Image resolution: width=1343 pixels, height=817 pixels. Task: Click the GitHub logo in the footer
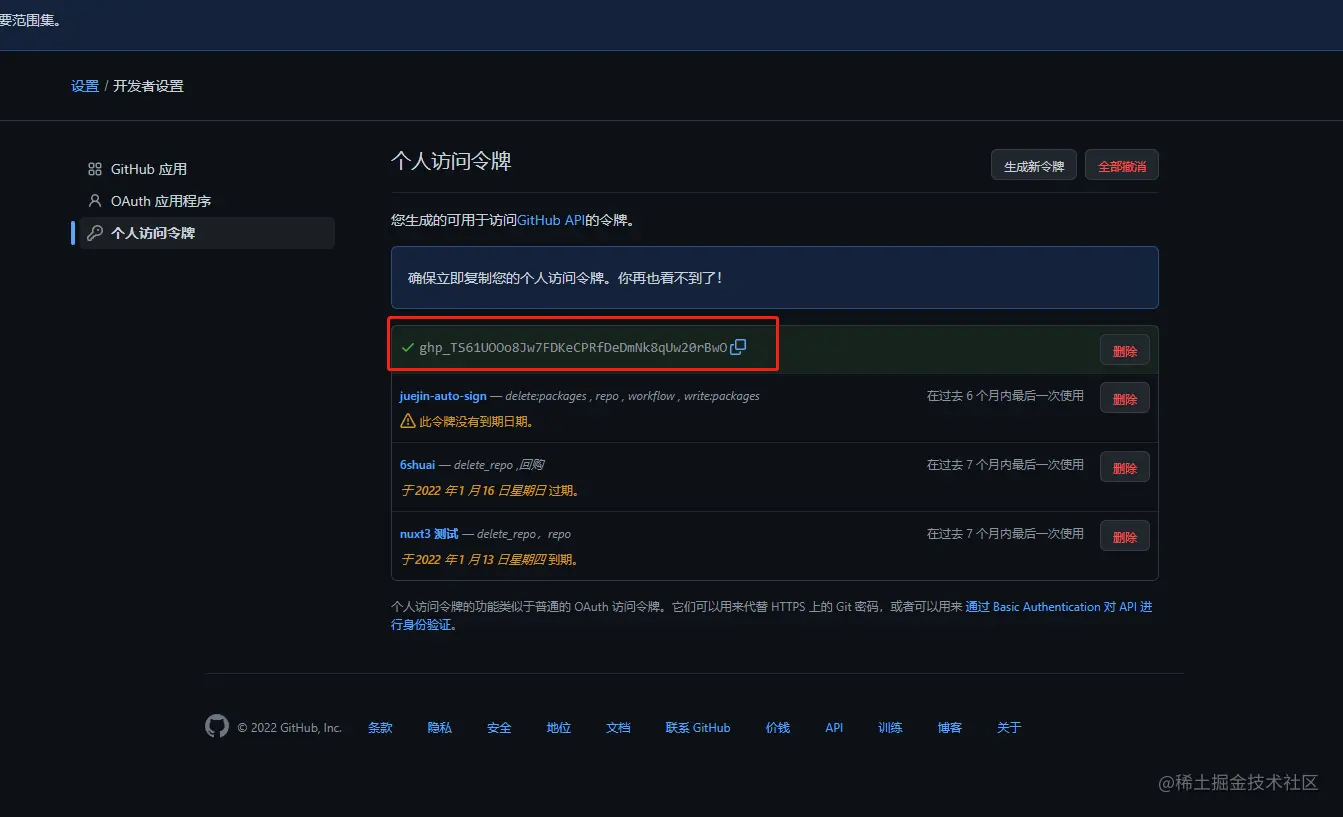217,726
